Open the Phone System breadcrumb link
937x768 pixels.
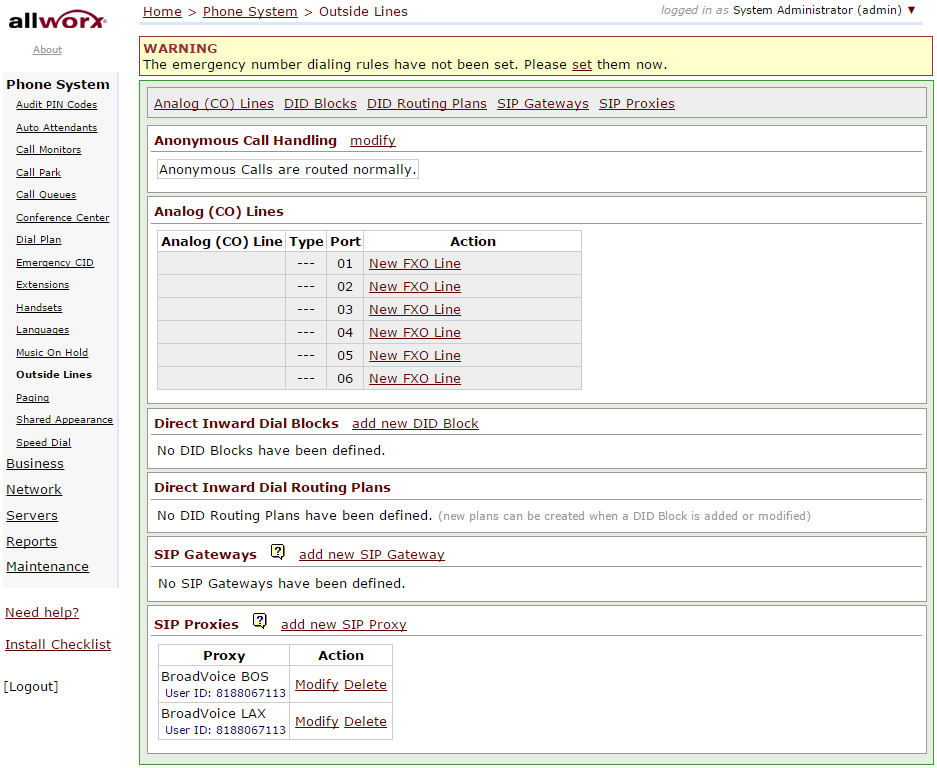(250, 12)
